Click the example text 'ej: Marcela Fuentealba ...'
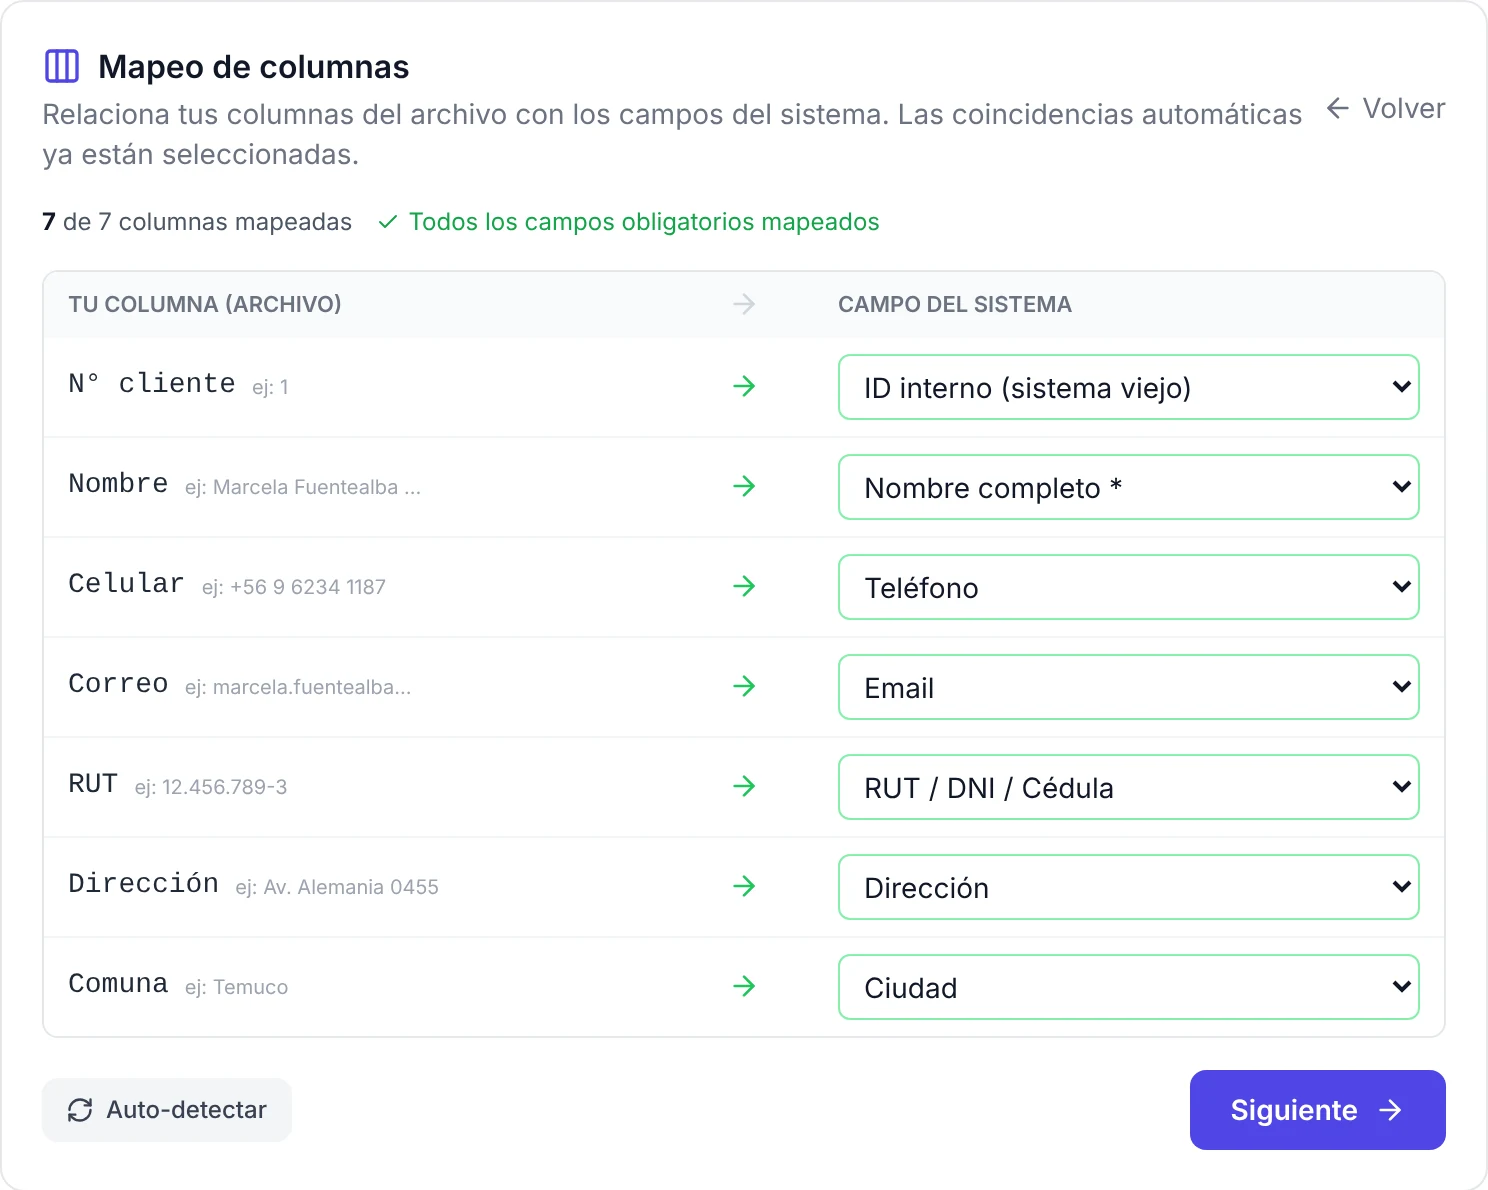 click(x=303, y=487)
